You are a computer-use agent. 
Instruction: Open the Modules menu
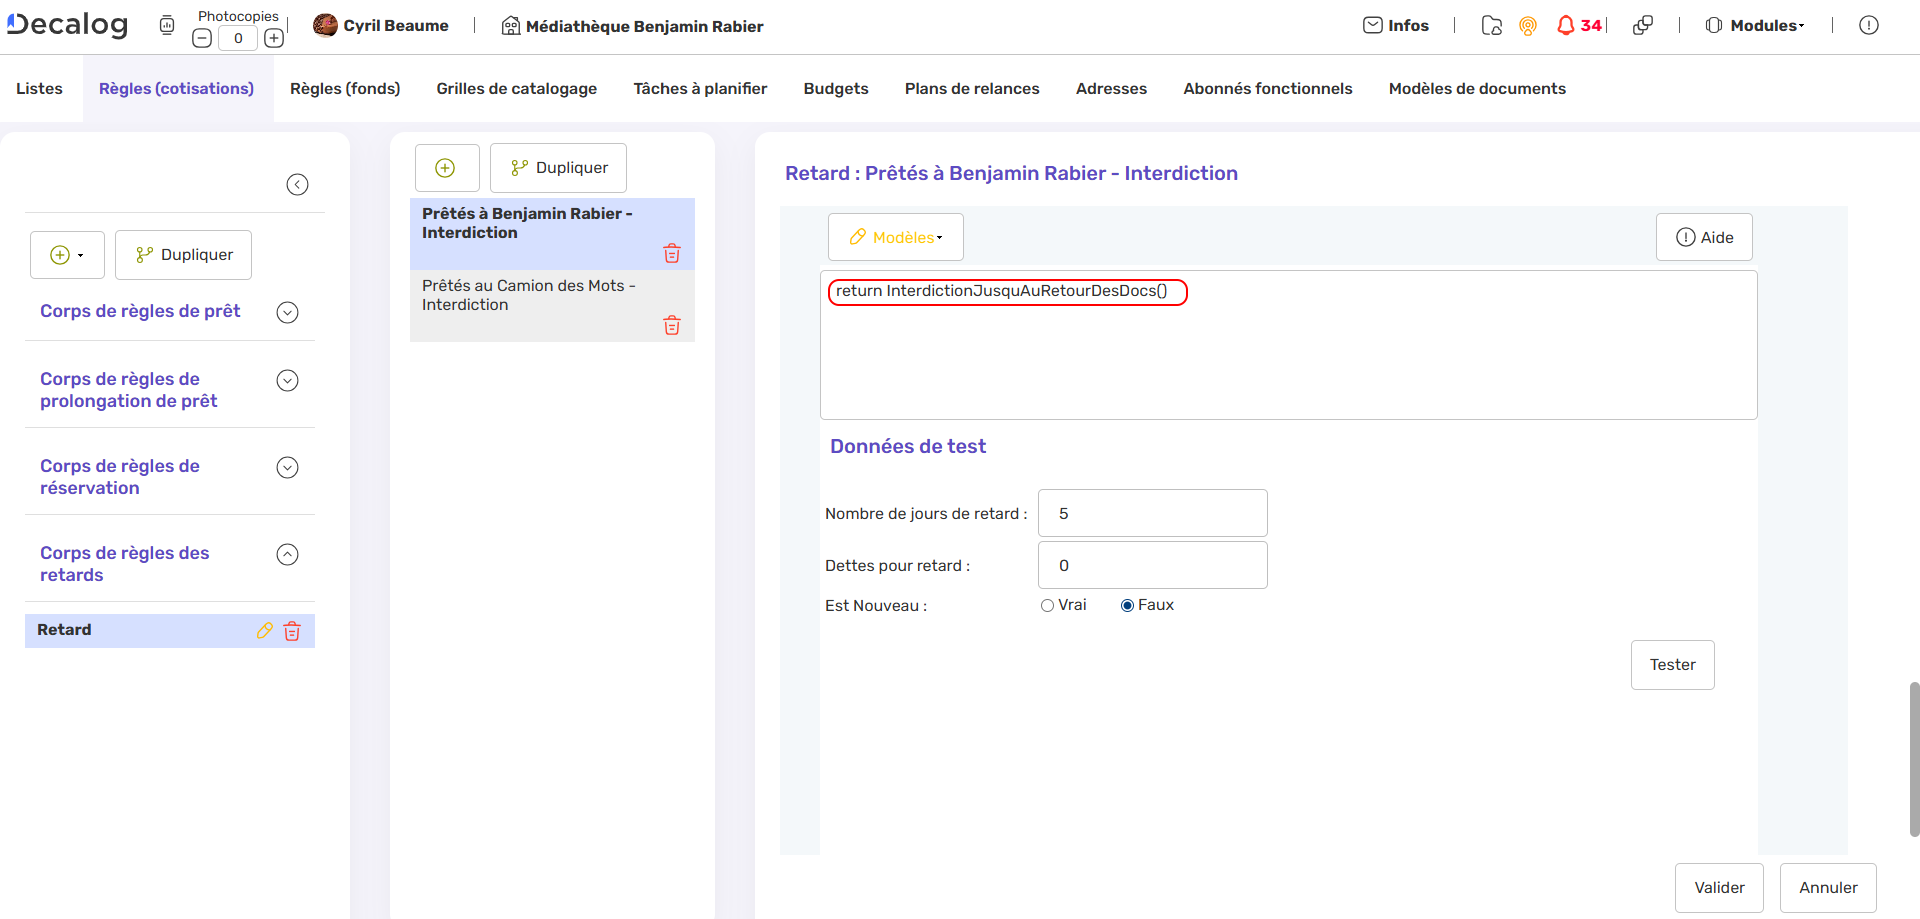[1756, 26]
